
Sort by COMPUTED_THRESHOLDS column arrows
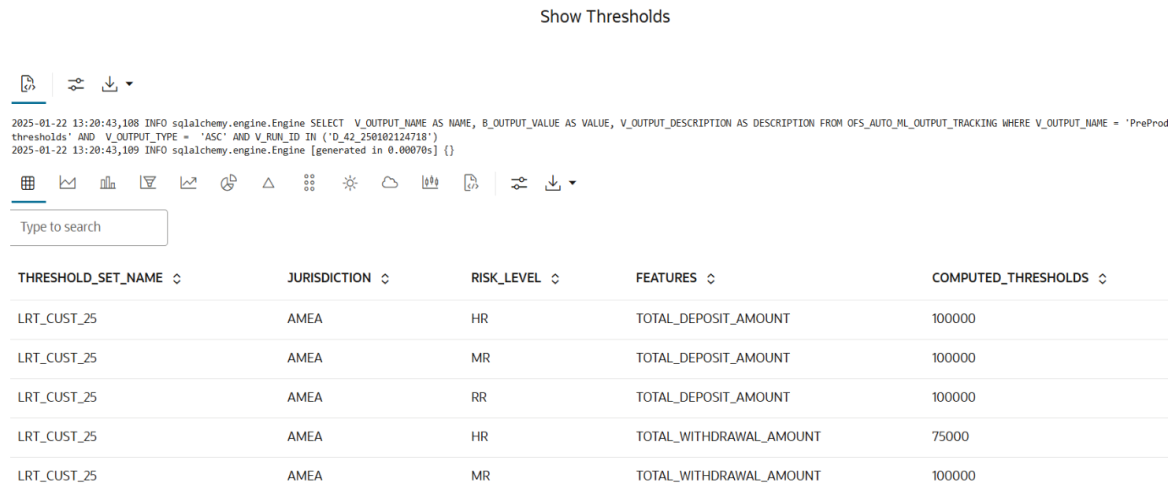coord(1102,278)
